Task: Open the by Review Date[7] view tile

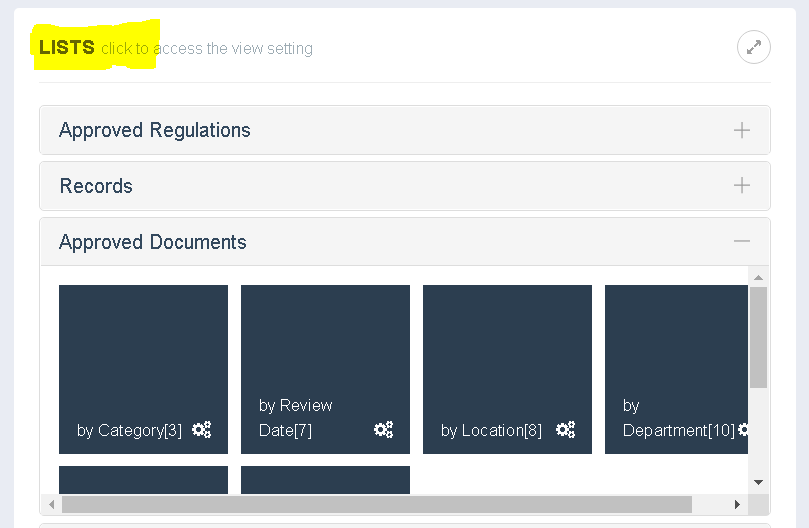Action: [326, 370]
